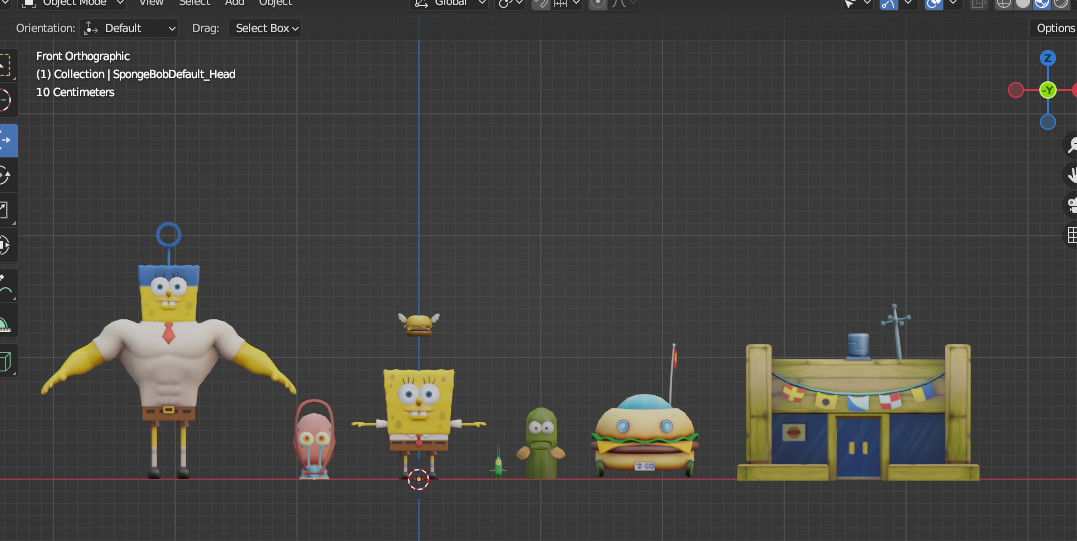
Task: Open Global transform orientation dropdown
Action: pyautogui.click(x=451, y=3)
